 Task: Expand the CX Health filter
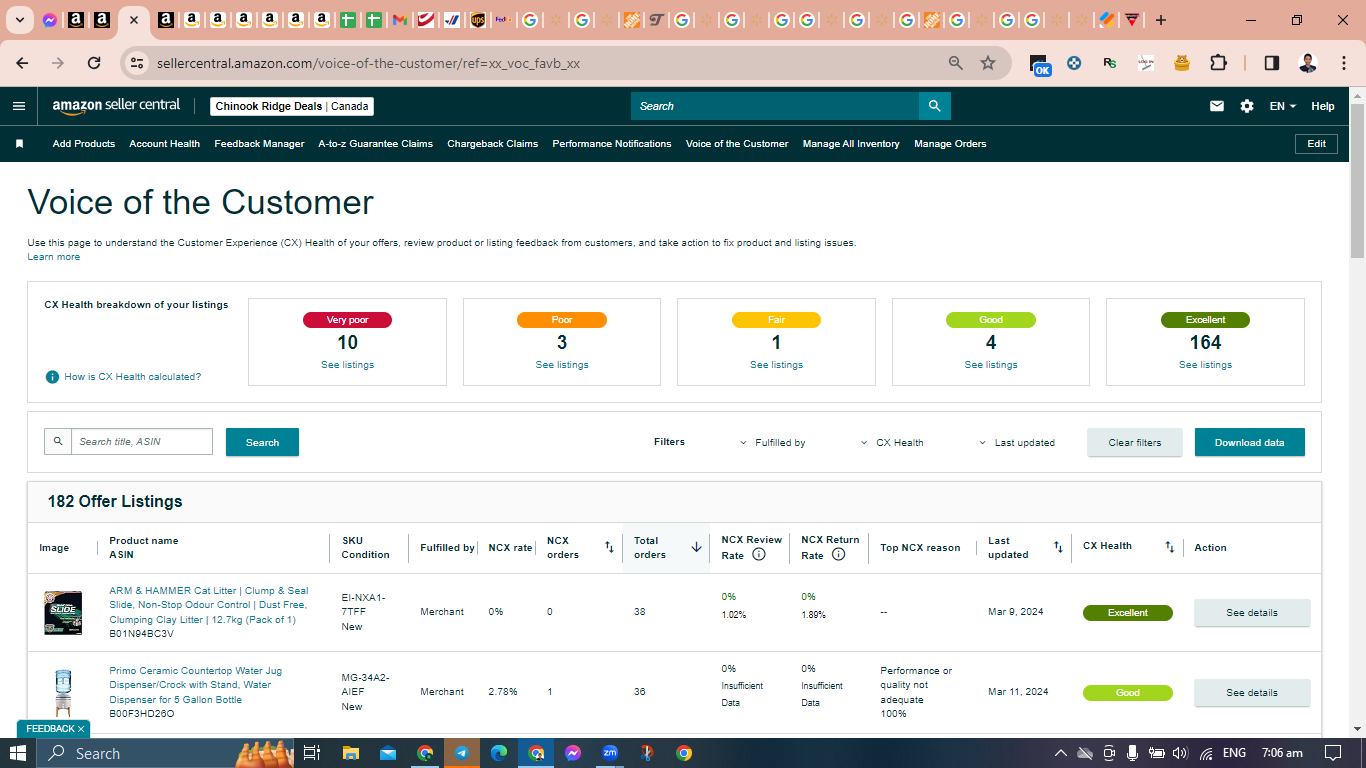tap(892, 443)
